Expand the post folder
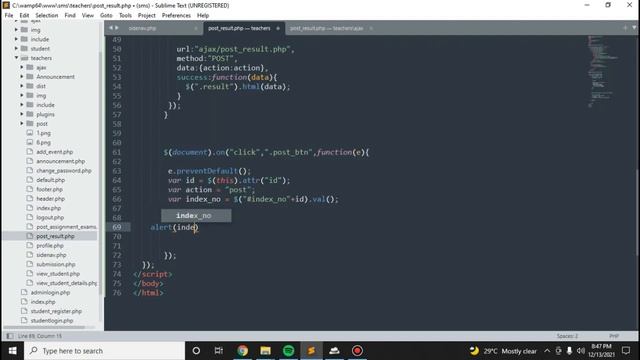The image size is (640, 360). pos(22,123)
